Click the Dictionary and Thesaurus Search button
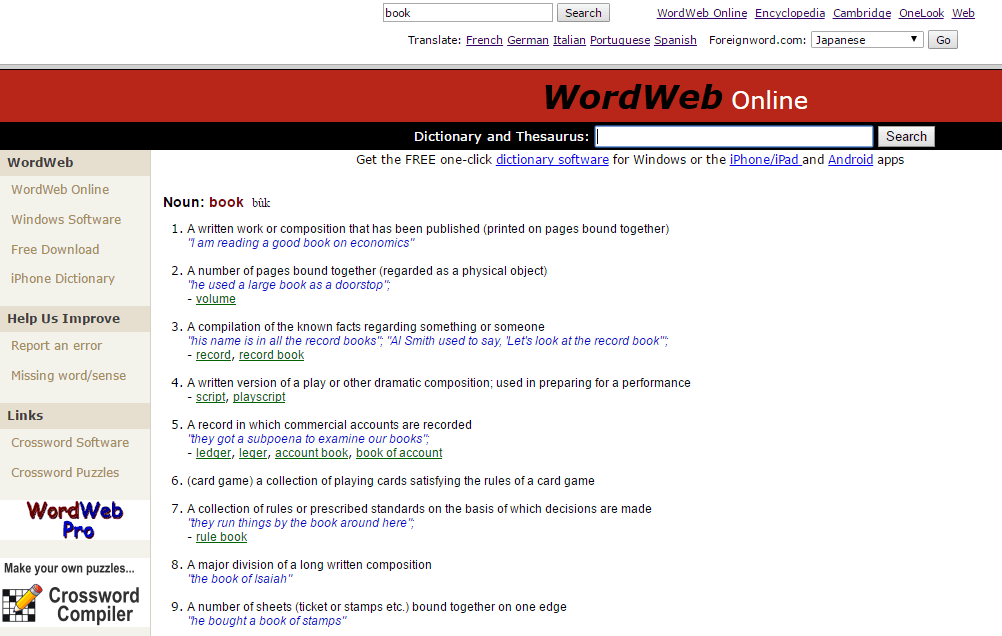 (906, 136)
